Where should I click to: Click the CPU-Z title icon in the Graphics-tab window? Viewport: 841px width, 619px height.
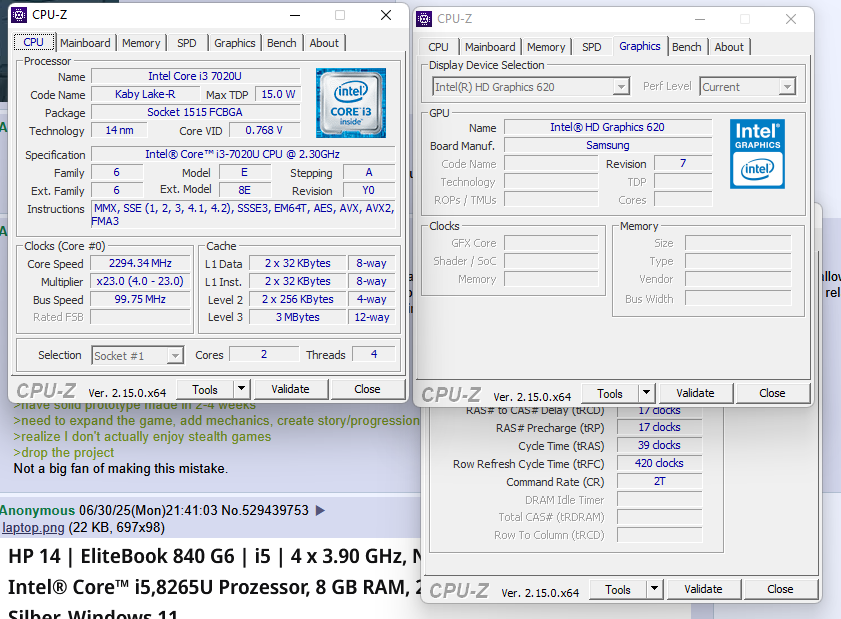coord(424,19)
